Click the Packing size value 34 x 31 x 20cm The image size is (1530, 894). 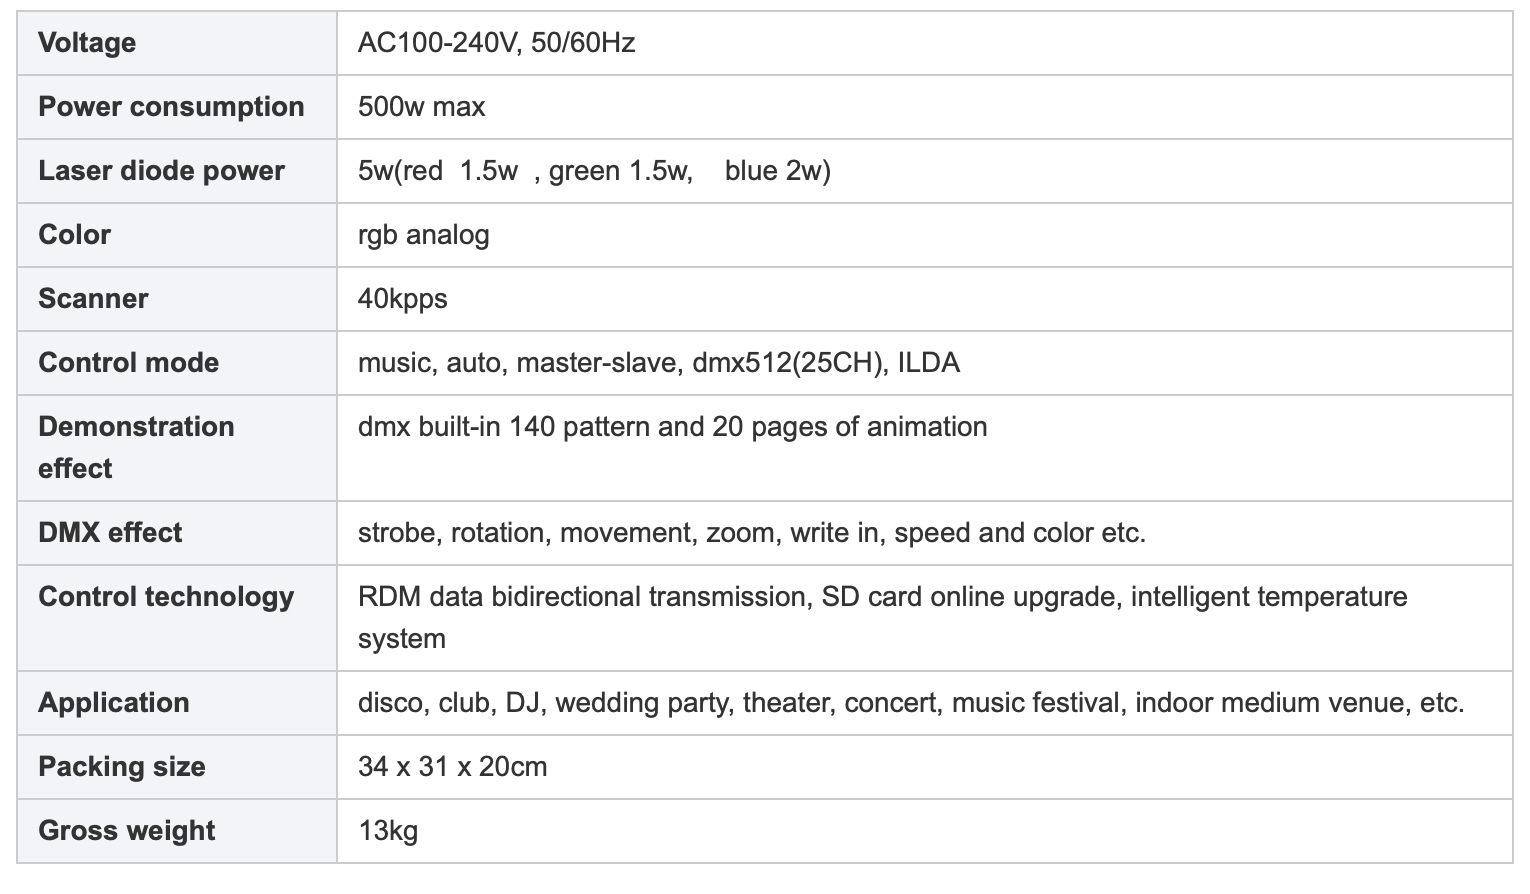point(452,767)
